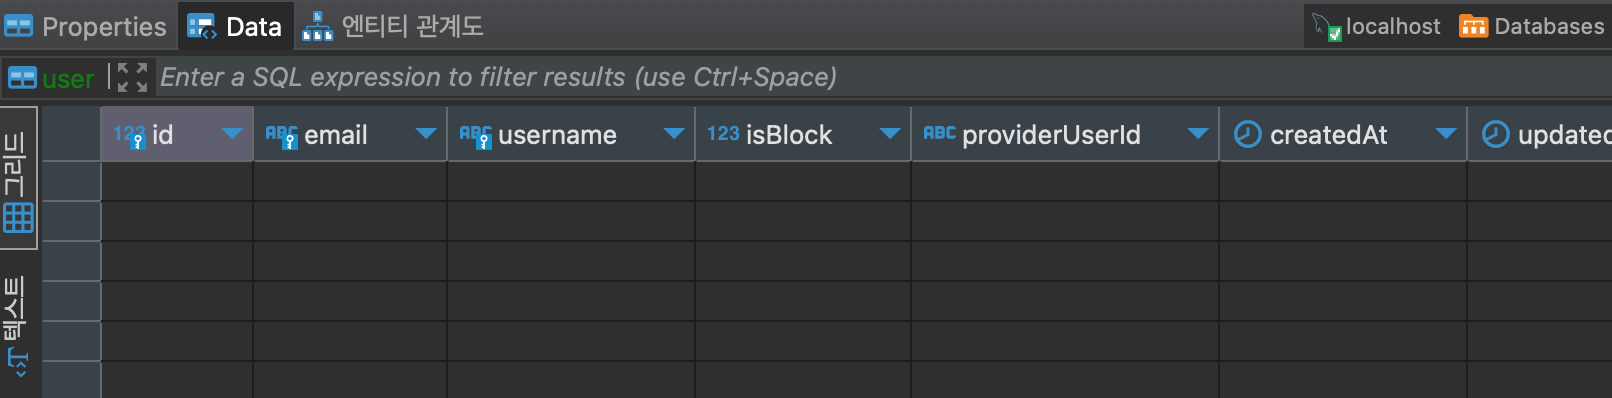This screenshot has height=398, width=1612.
Task: Switch to text view with 텍스트 button
Action: tap(18, 326)
